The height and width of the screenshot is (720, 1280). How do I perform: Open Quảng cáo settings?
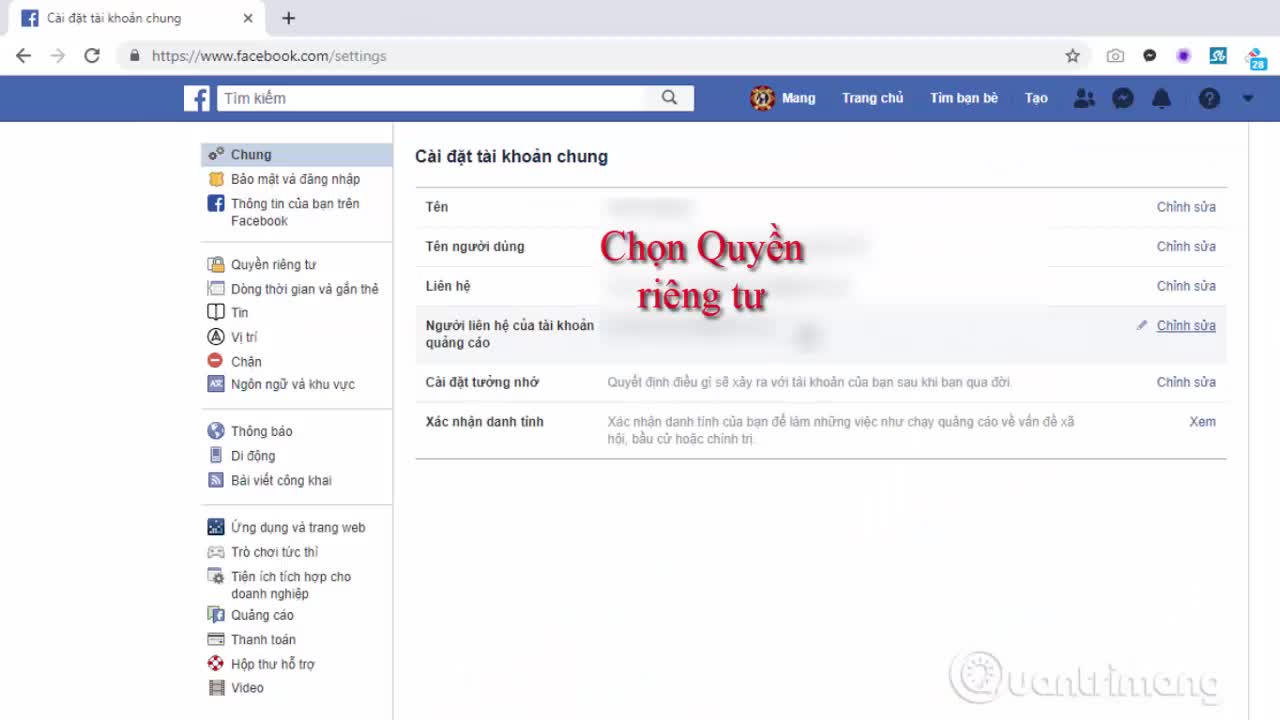pyautogui.click(x=262, y=616)
